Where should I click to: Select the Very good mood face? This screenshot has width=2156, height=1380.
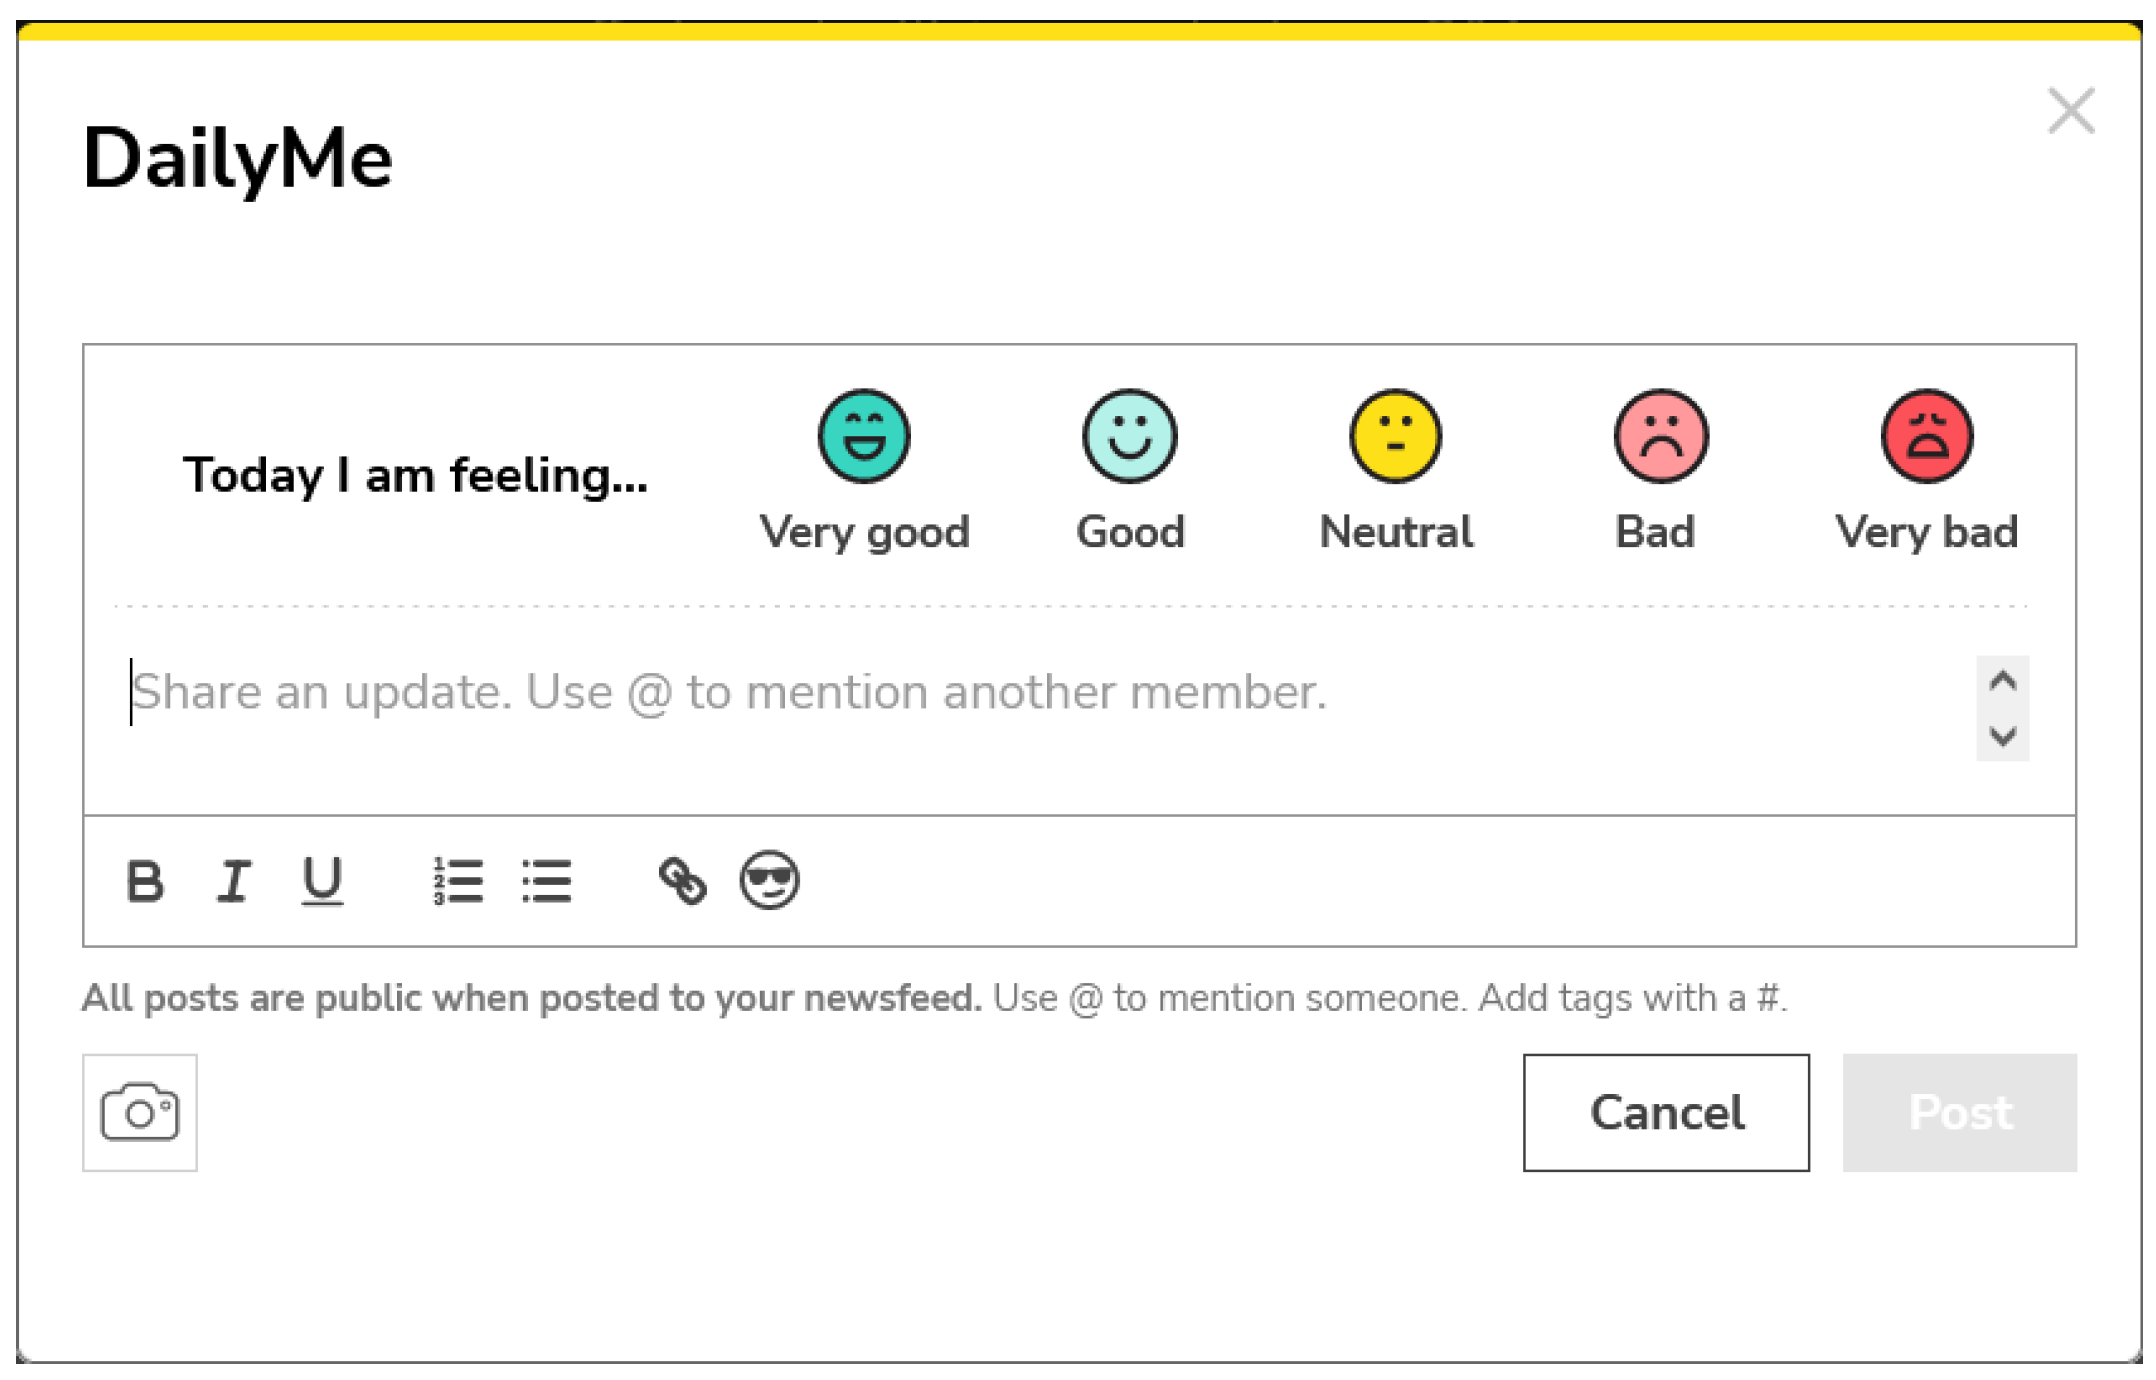click(x=864, y=437)
